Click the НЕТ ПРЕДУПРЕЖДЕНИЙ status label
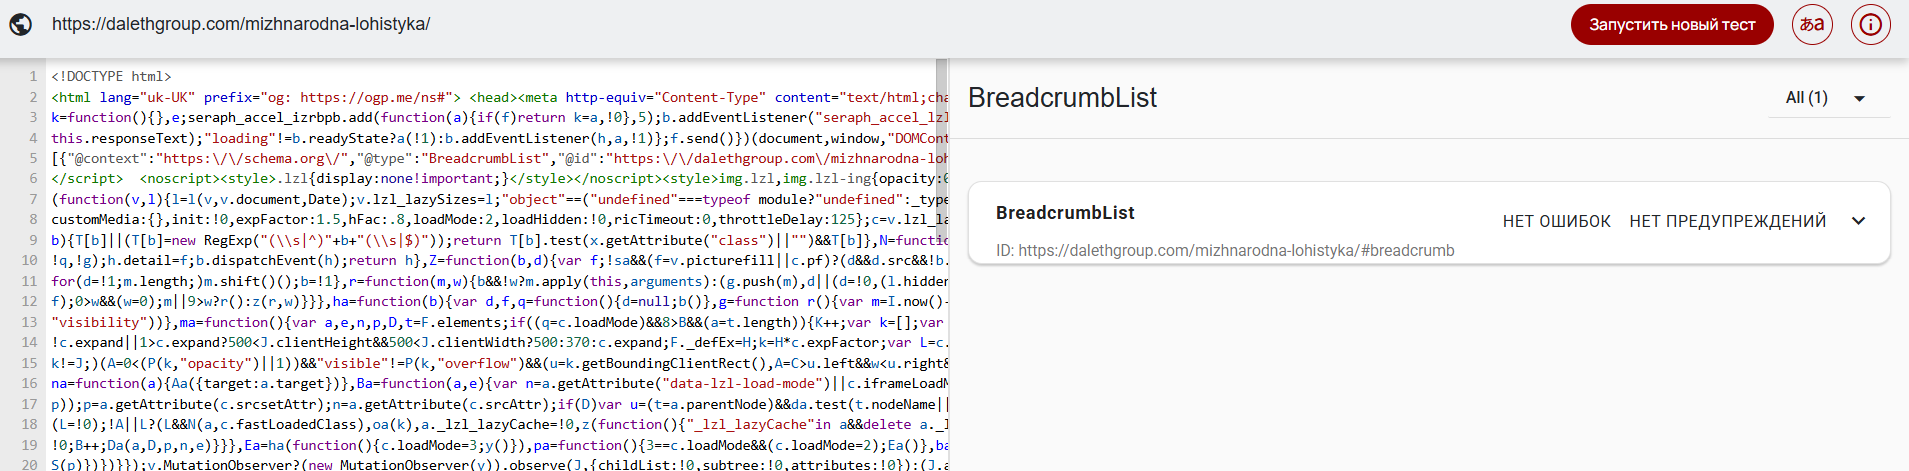This screenshot has height=471, width=1909. coord(1727,221)
